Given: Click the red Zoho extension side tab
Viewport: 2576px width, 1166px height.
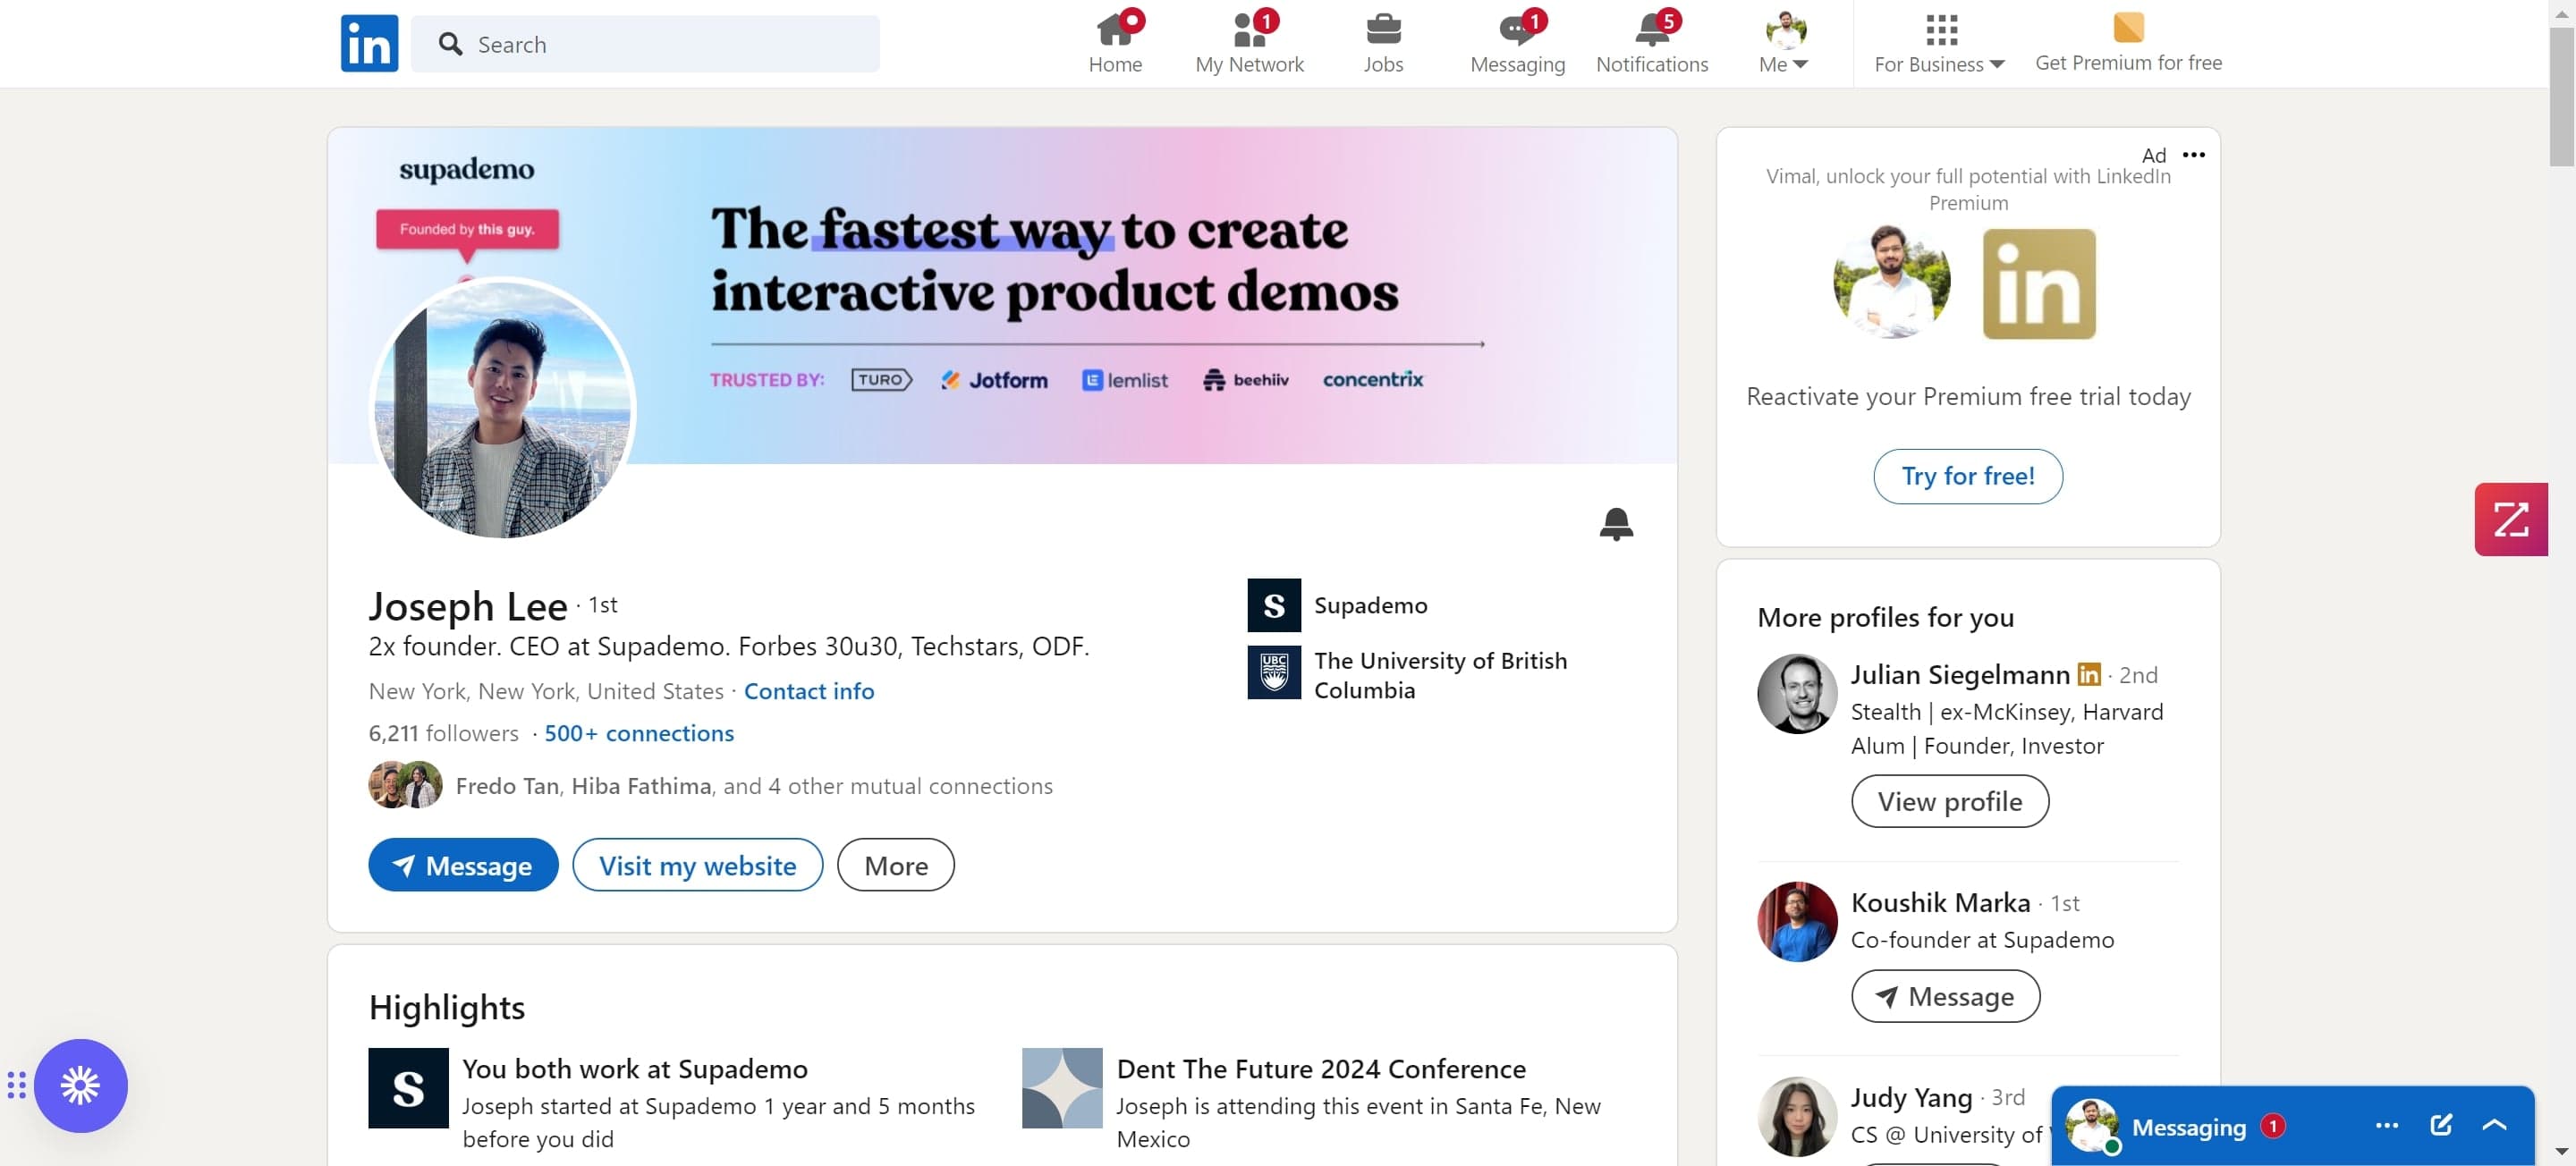Looking at the screenshot, I should click(x=2510, y=520).
